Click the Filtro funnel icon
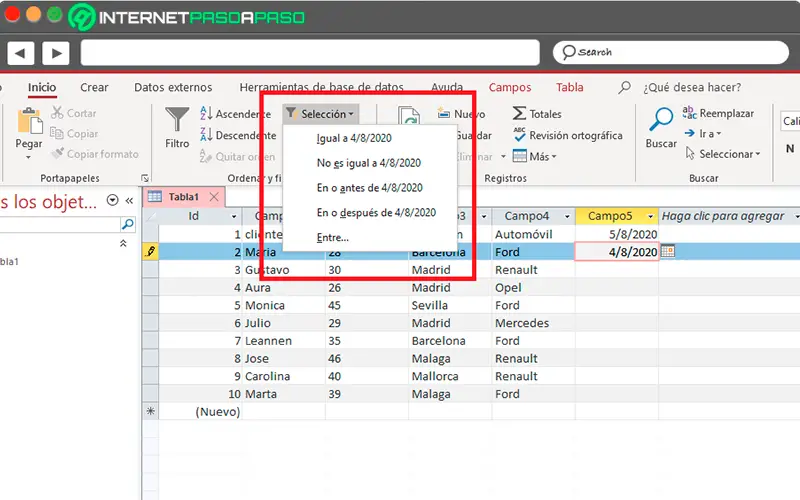Screen dimensions: 800x500 click(177, 120)
